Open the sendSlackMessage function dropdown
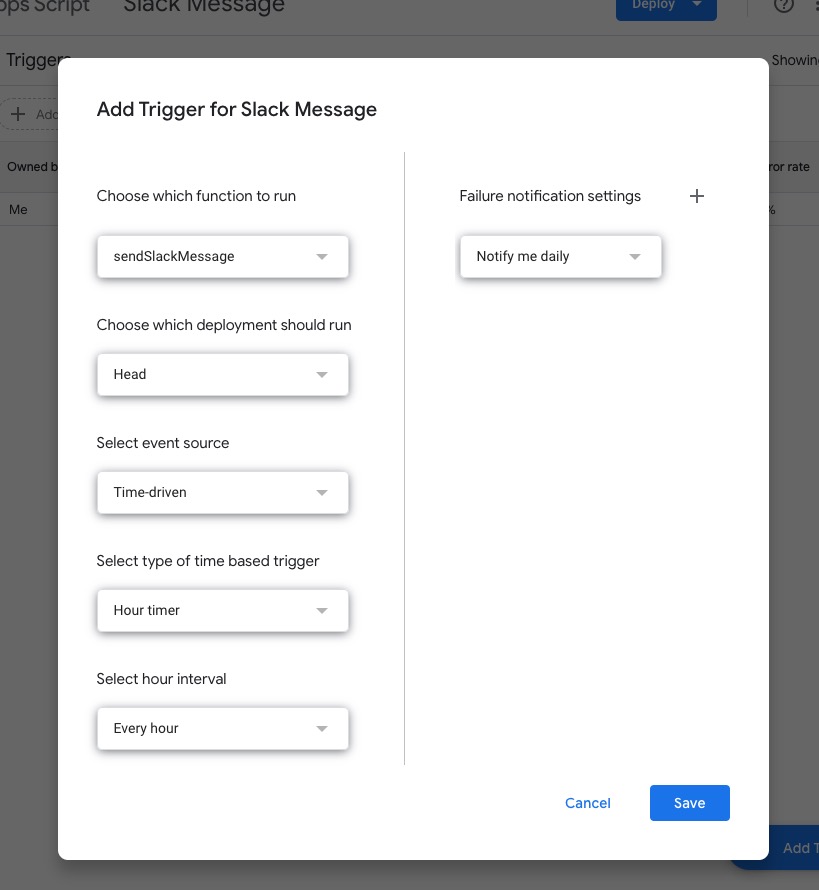819x890 pixels. (222, 257)
